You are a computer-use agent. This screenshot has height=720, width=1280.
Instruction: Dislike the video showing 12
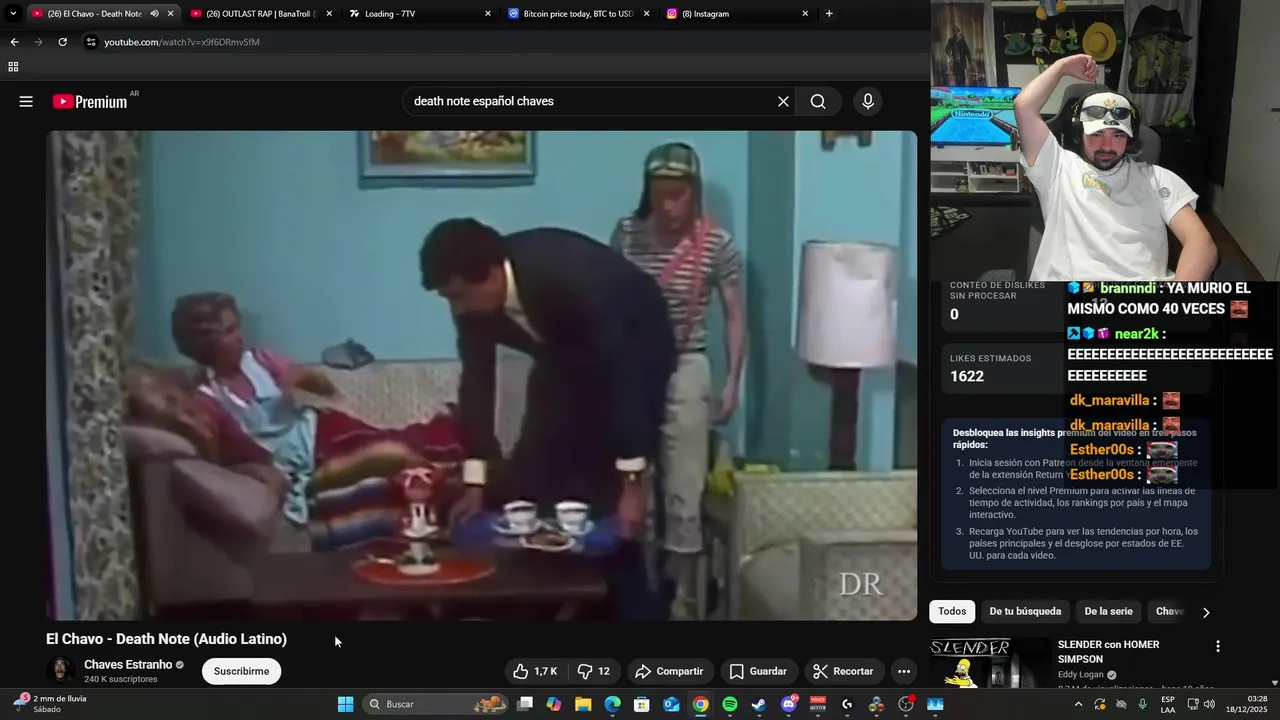click(x=594, y=671)
